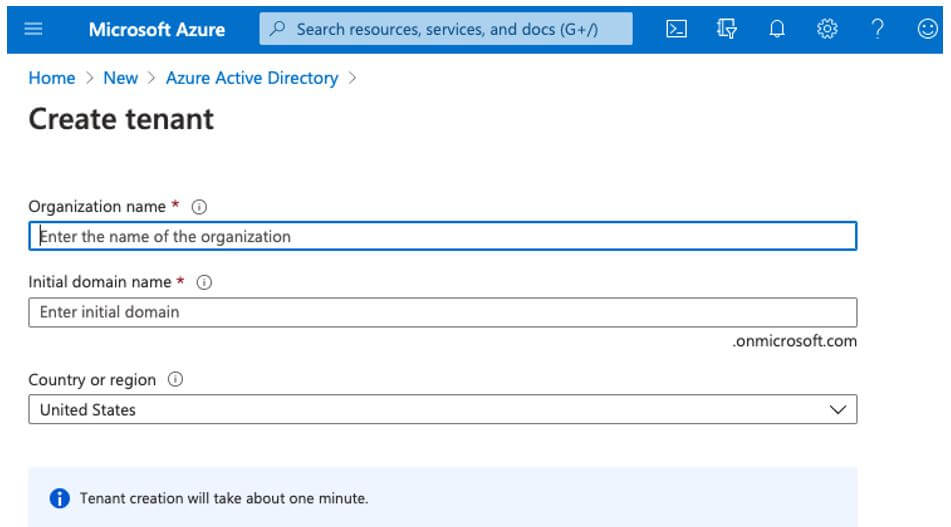Go to Microsoft Azure portal home logo
This screenshot has height=527, width=951.
point(156,29)
